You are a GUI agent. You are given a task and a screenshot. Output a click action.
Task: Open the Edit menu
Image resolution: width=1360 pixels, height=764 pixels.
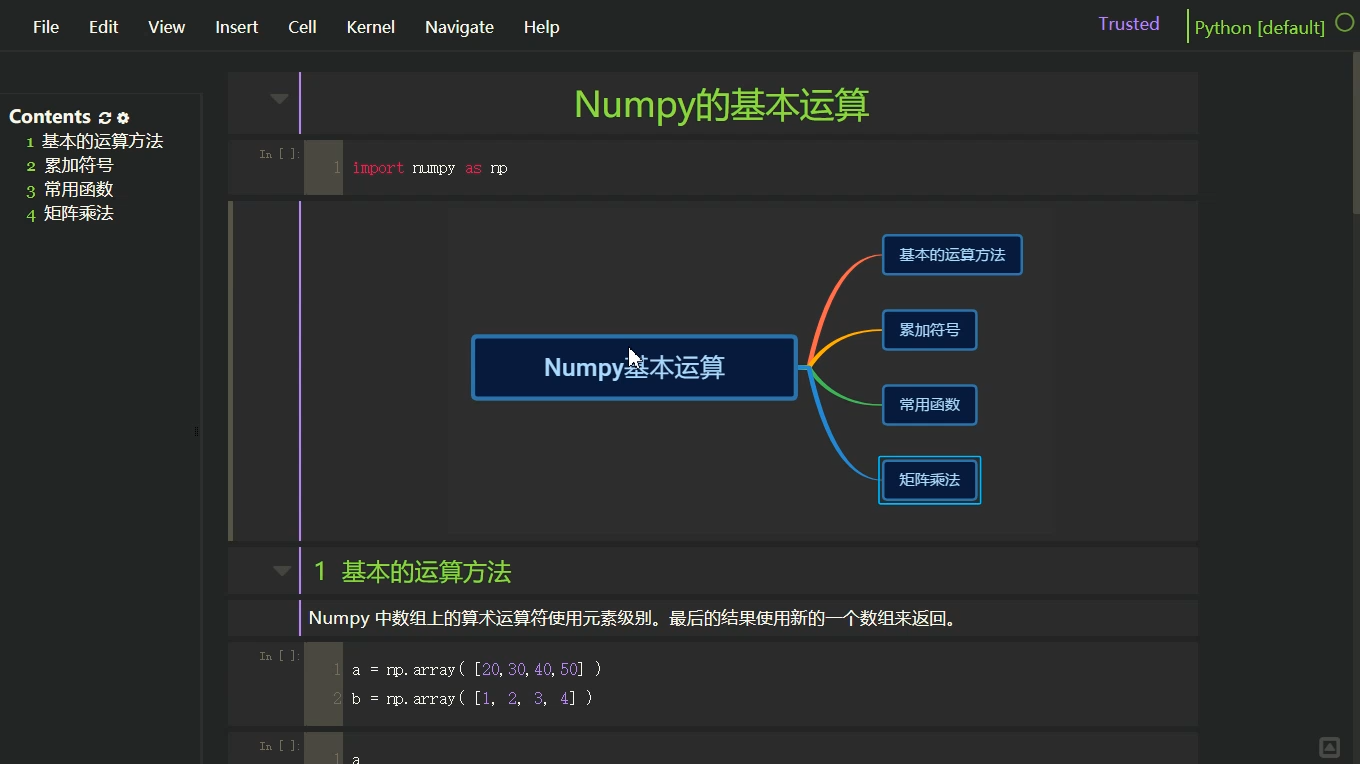tap(103, 27)
